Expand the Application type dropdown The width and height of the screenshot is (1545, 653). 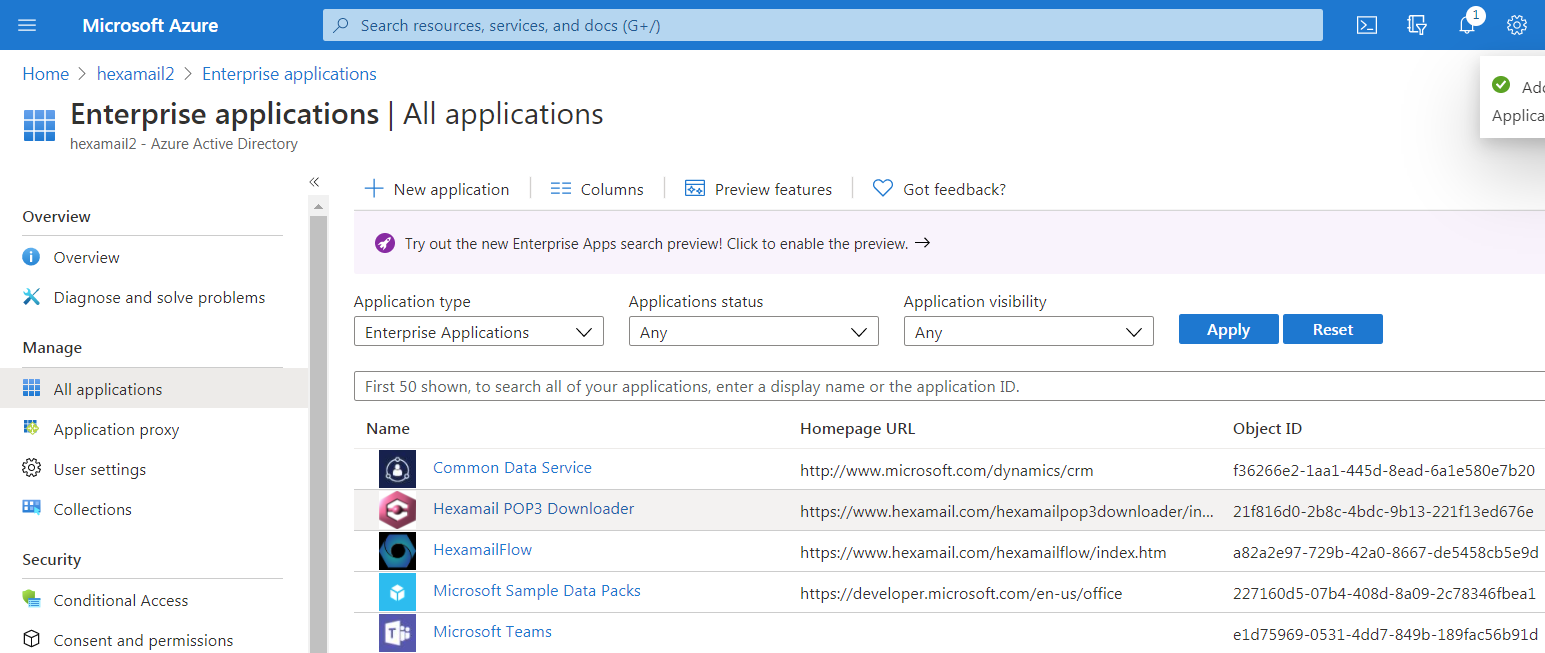(478, 332)
